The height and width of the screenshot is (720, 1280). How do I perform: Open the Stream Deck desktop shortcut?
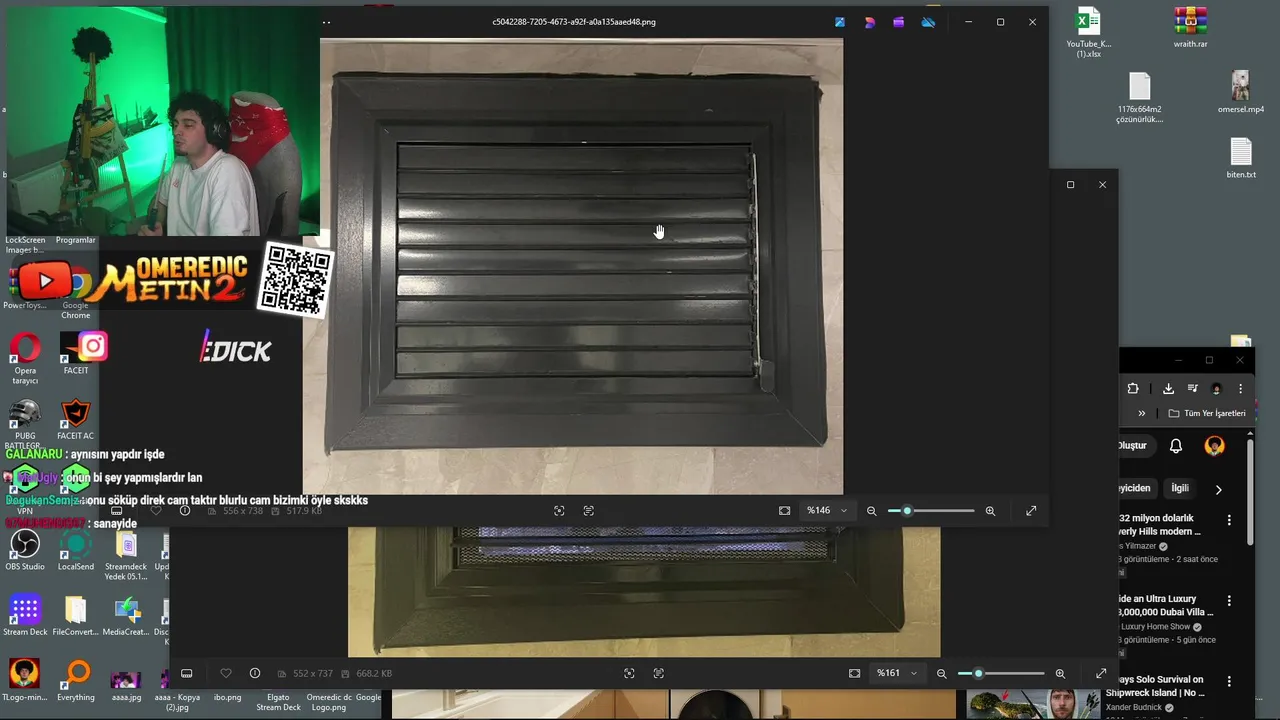point(25,615)
